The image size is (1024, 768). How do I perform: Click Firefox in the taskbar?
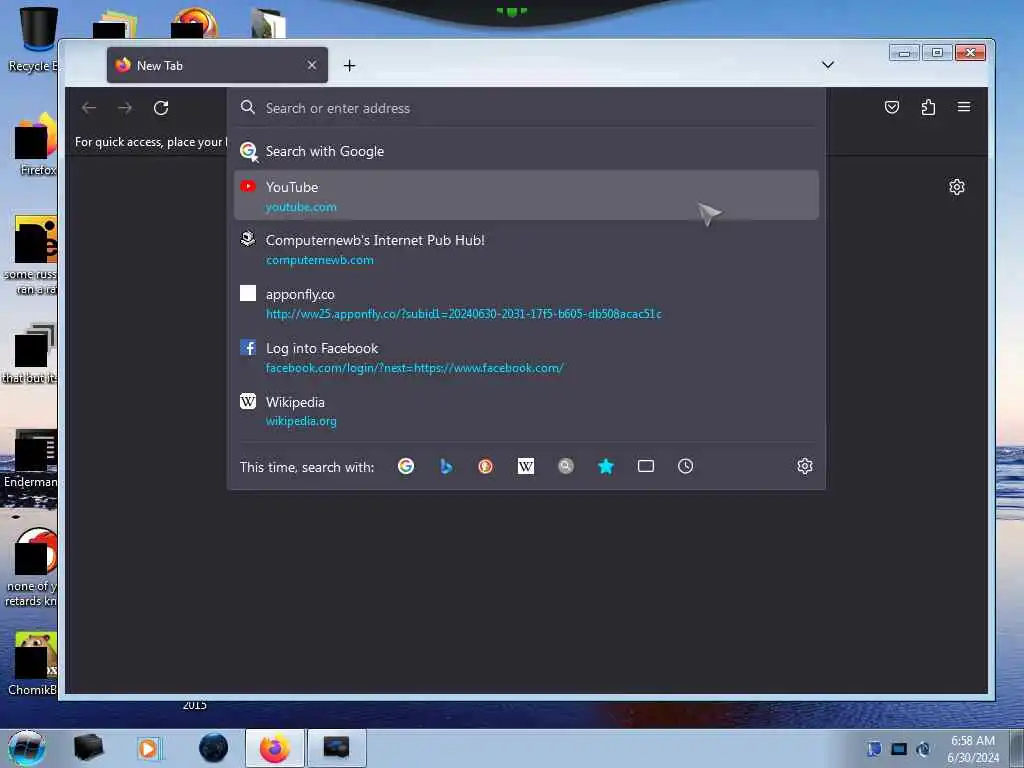tap(275, 748)
